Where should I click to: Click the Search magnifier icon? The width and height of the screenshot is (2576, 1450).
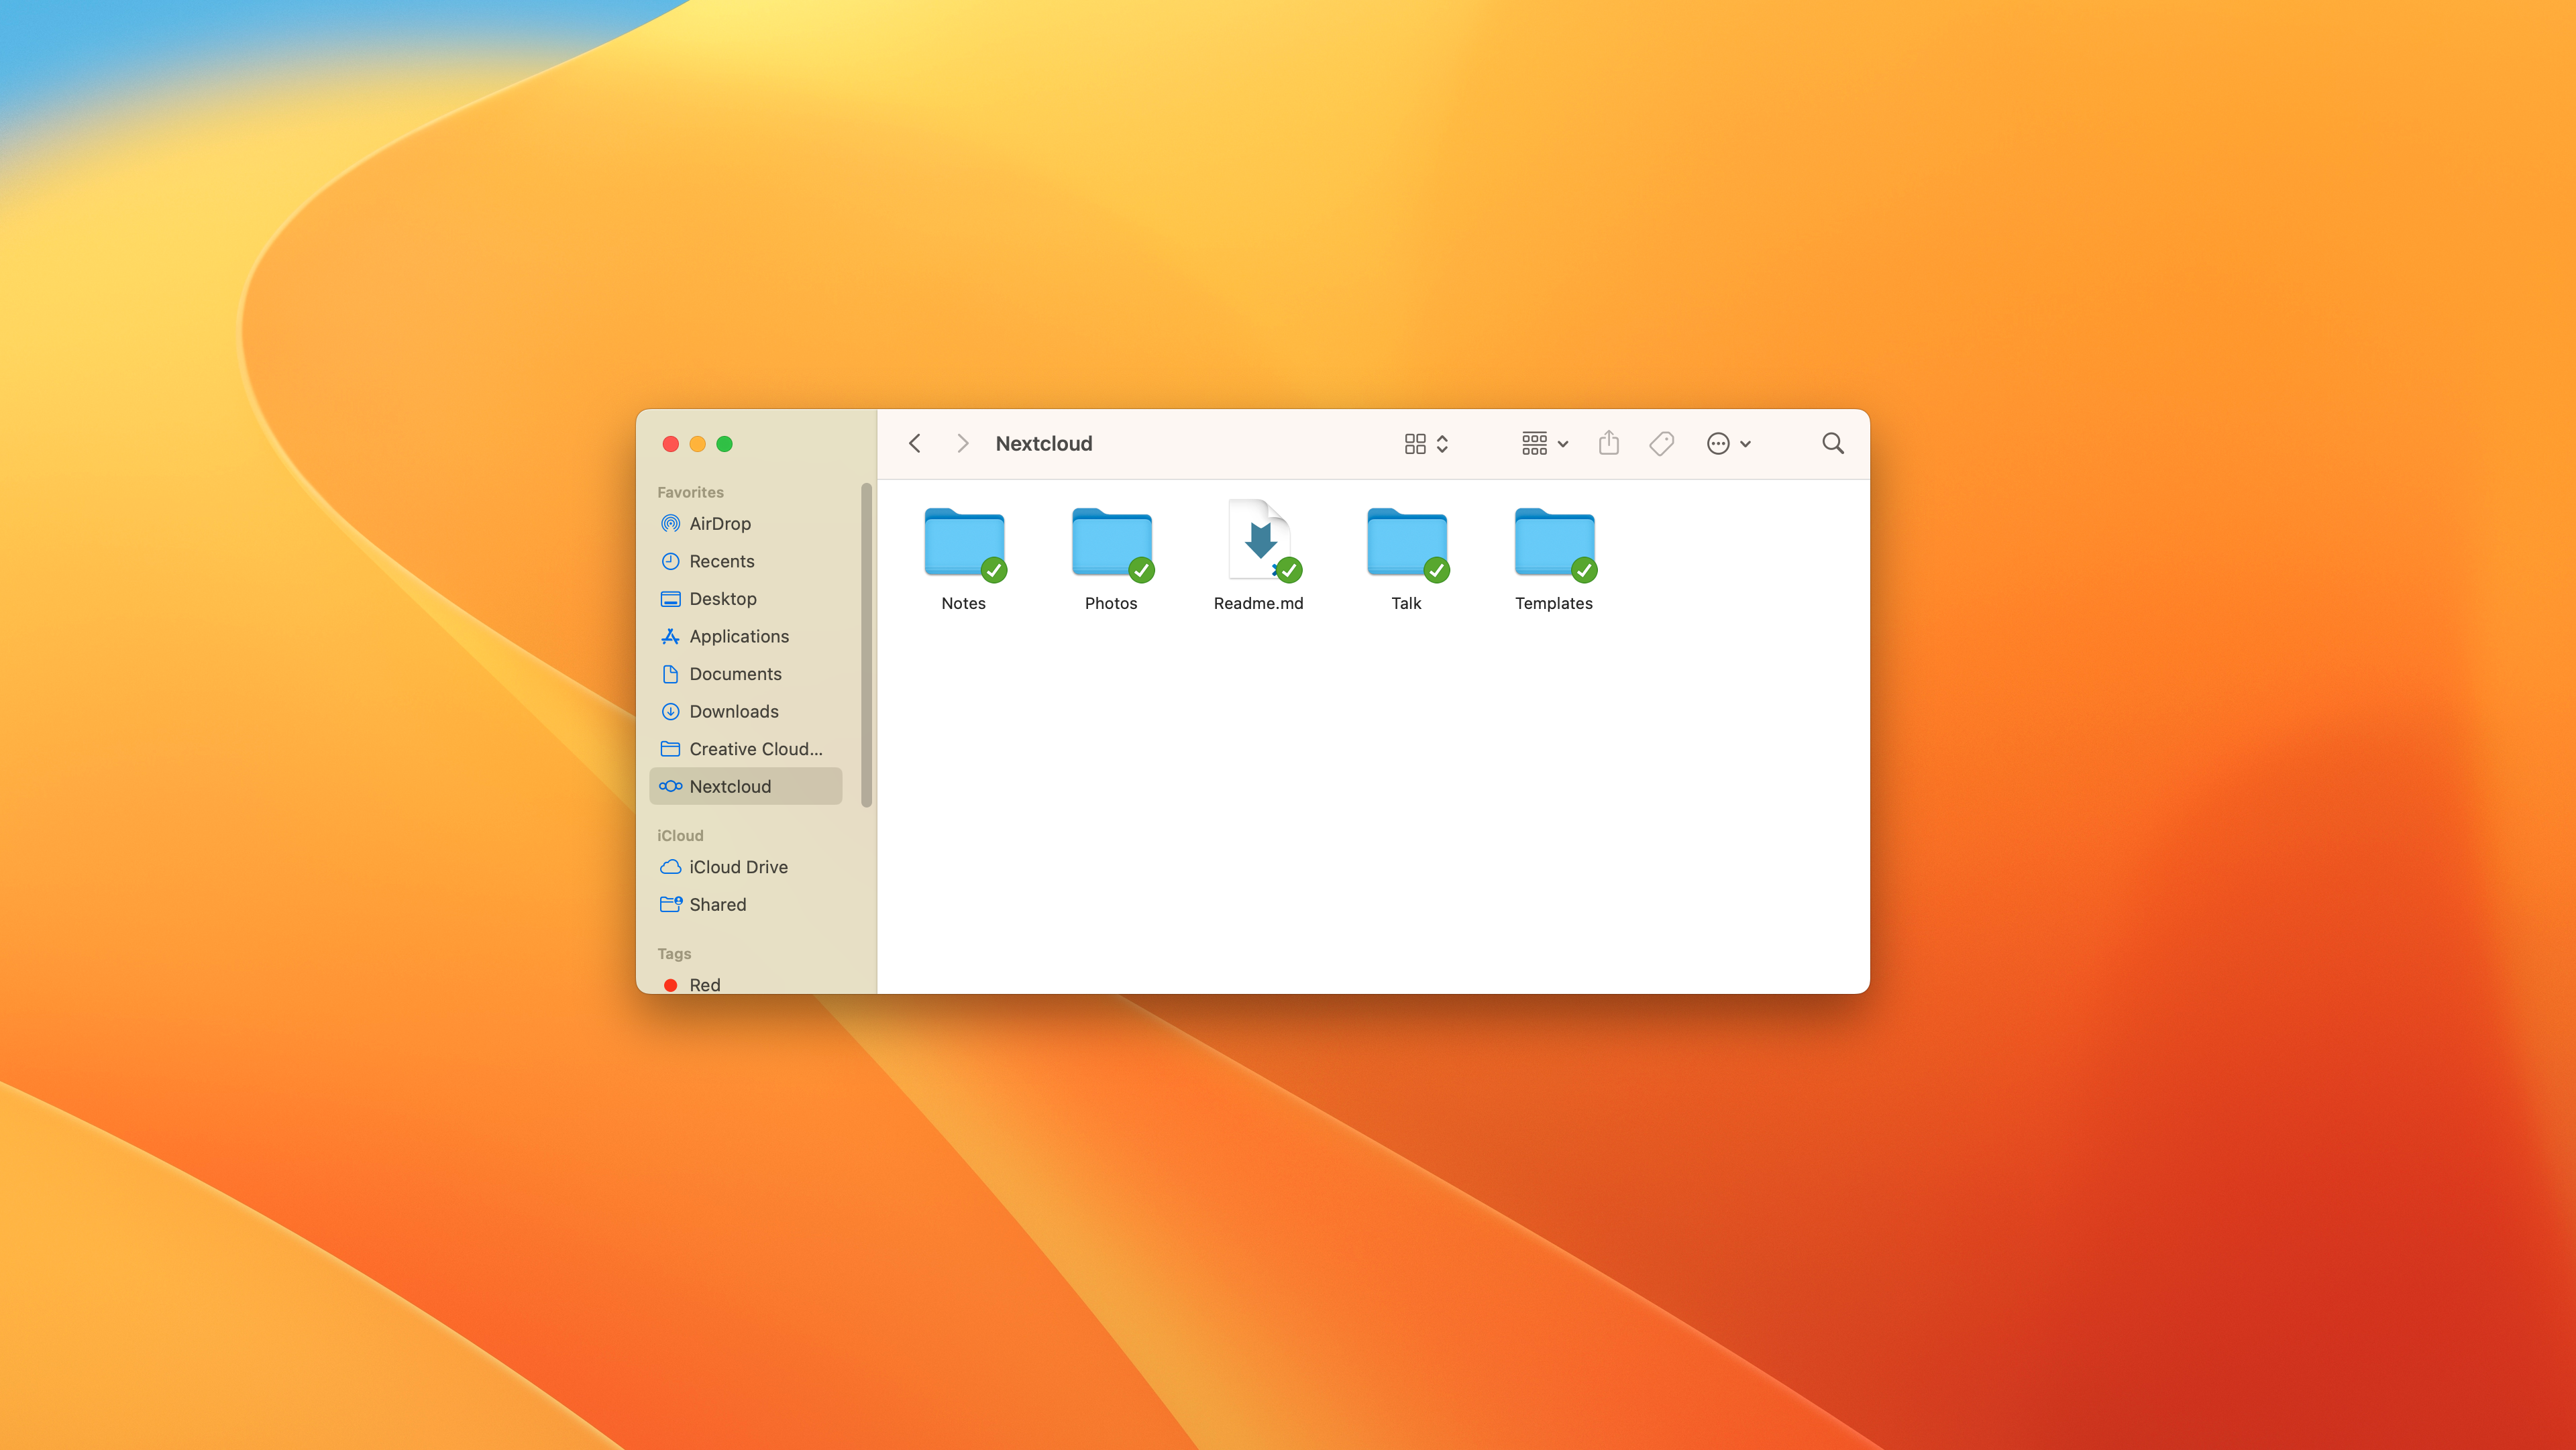tap(1832, 443)
